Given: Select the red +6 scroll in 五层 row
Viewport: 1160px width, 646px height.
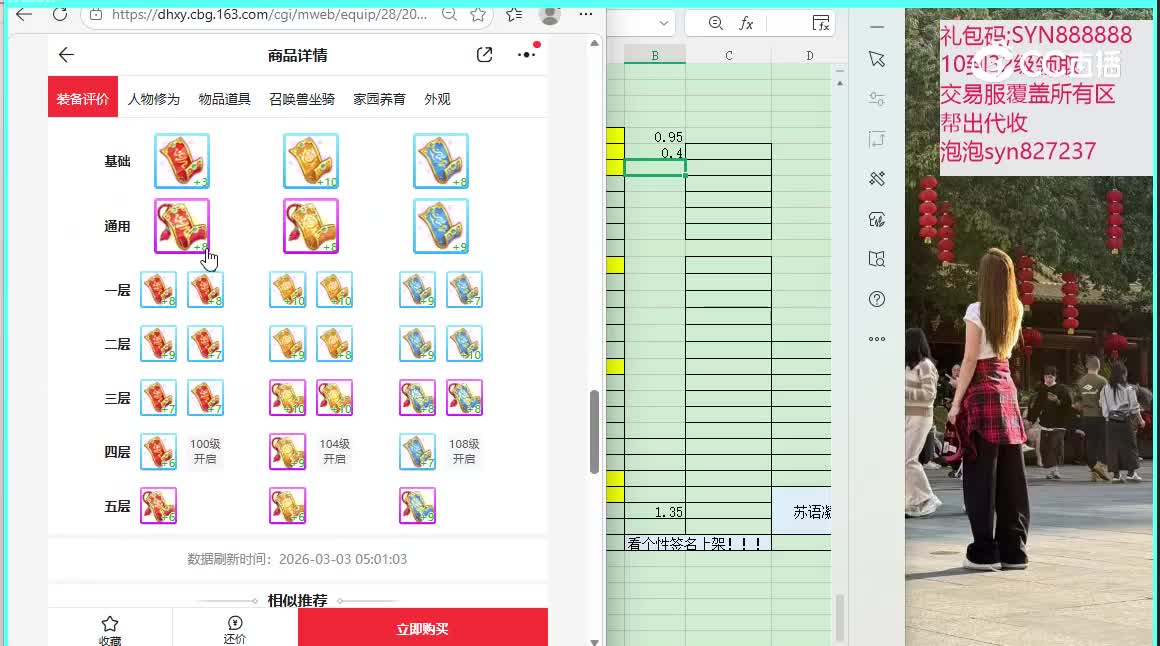Looking at the screenshot, I should pos(158,505).
